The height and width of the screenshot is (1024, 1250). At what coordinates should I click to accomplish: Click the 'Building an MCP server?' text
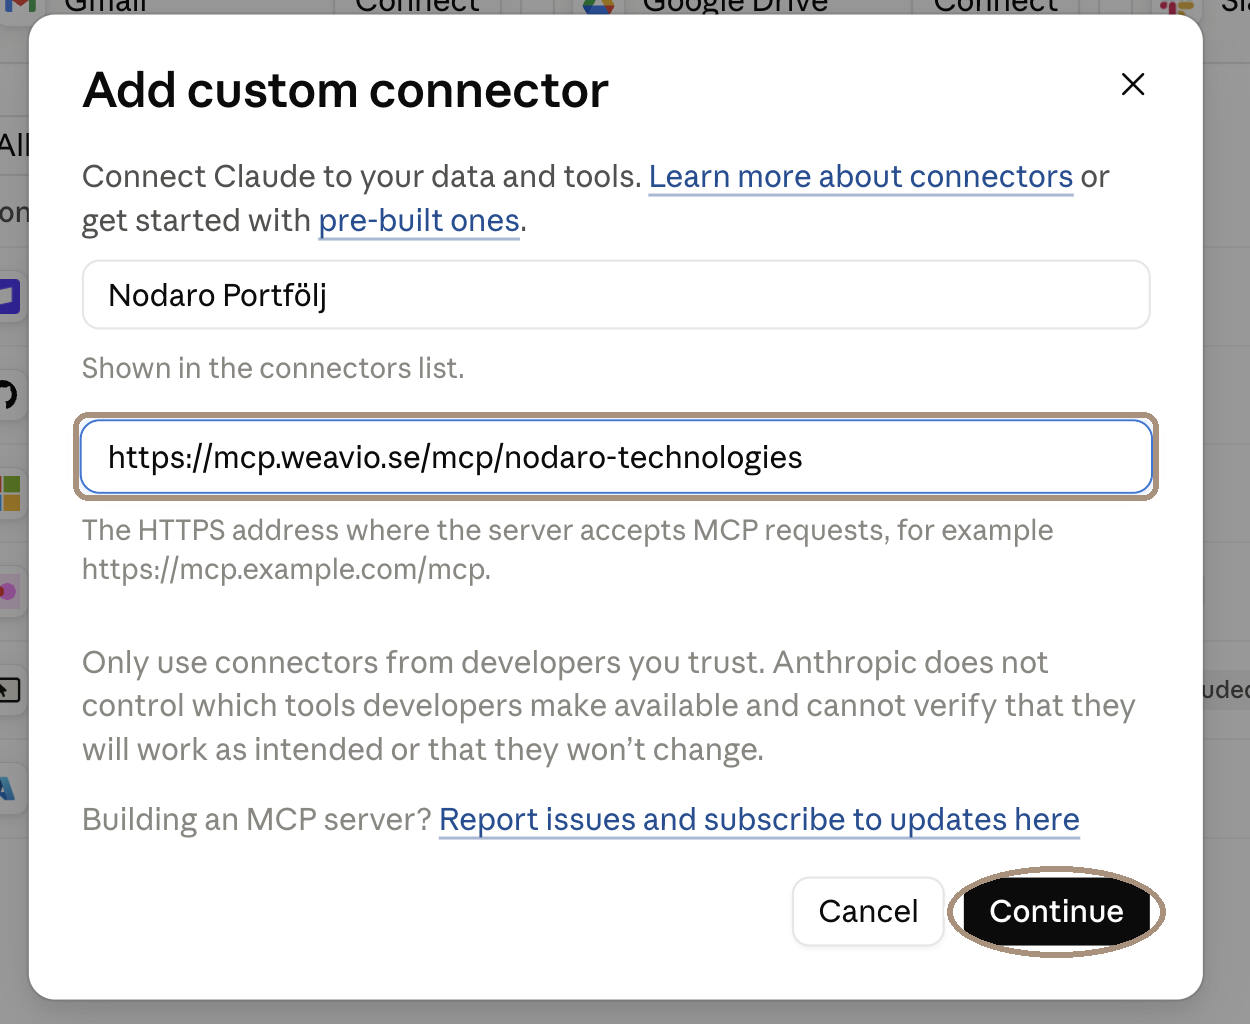click(x=257, y=820)
